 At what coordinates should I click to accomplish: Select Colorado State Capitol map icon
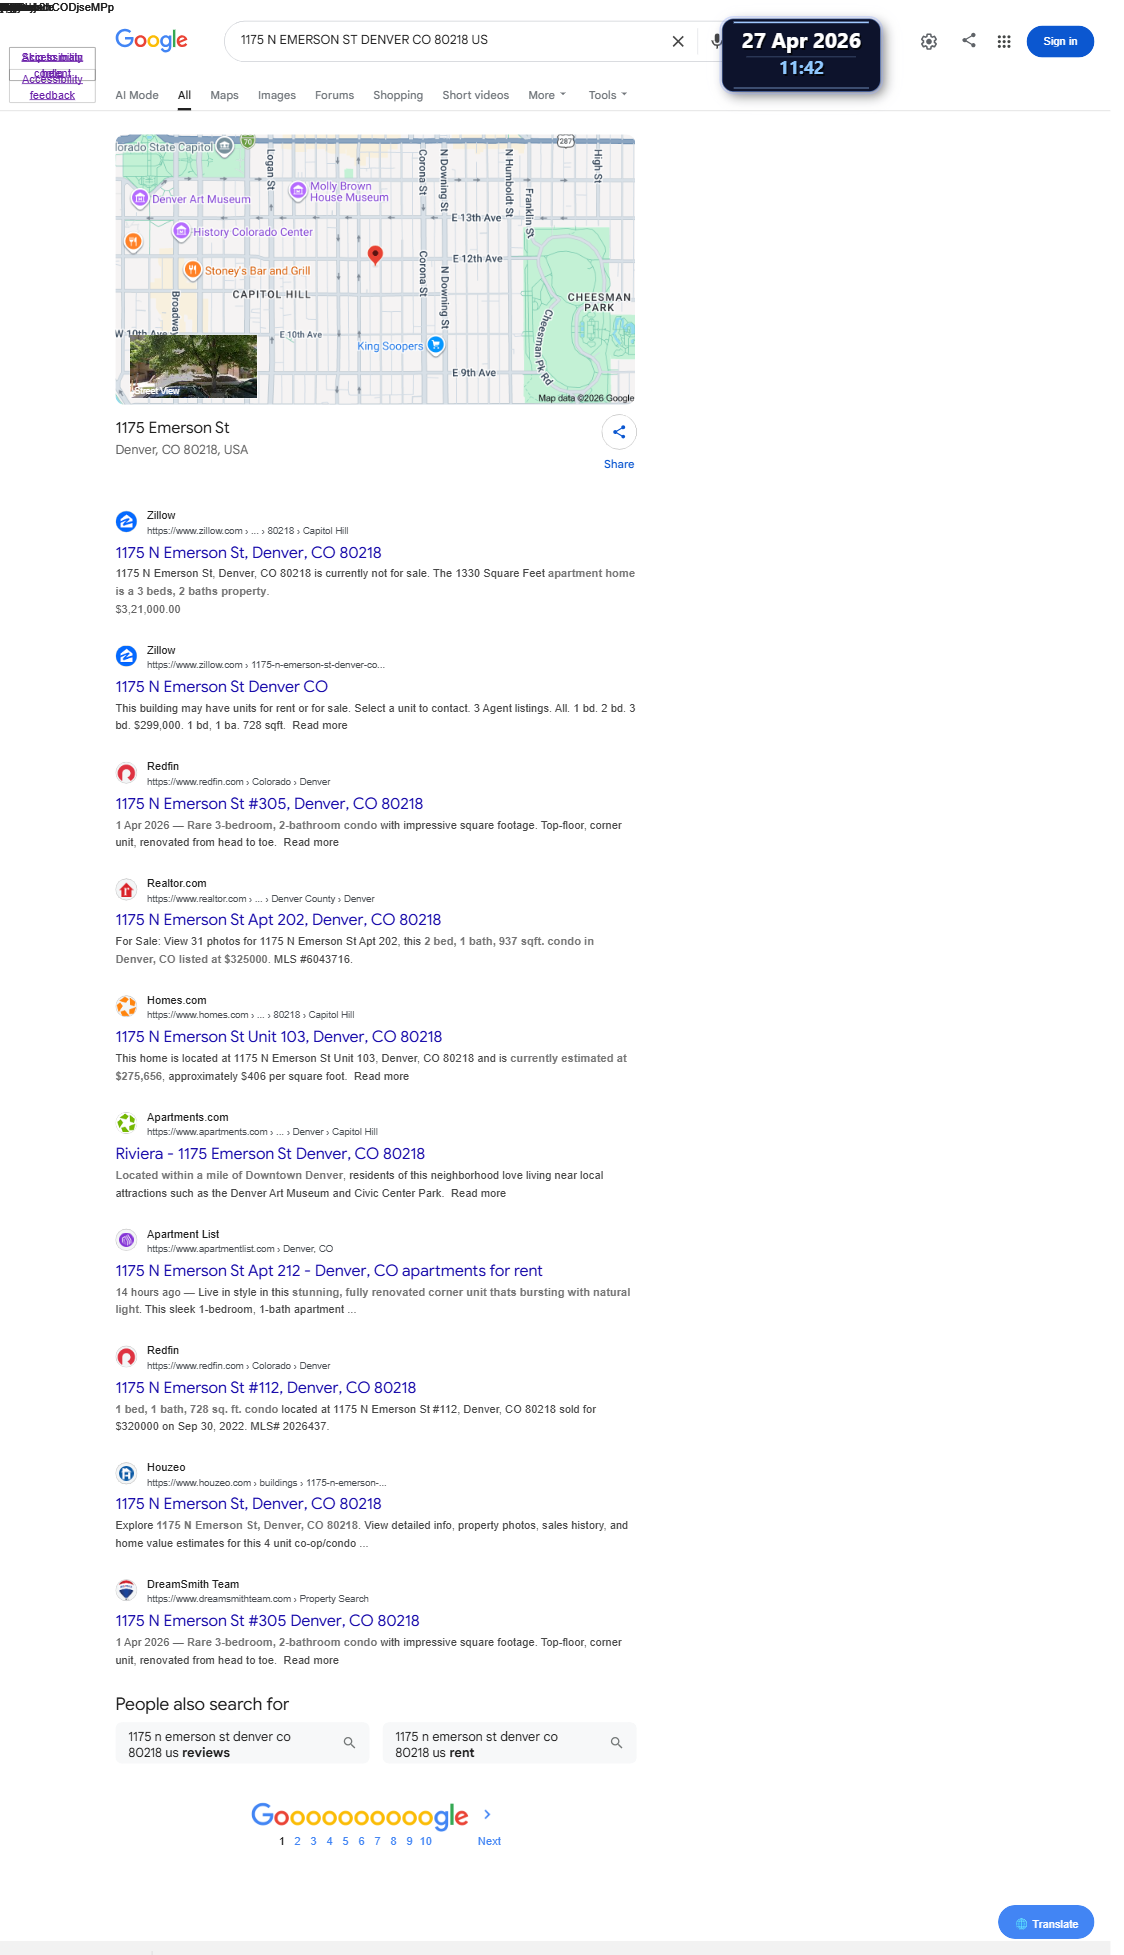click(x=225, y=146)
